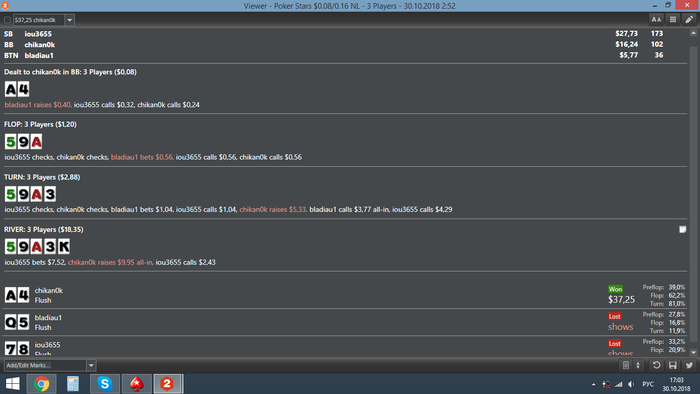Open PokerStars from the taskbar
Screen dimensions: 700x394
coord(136,384)
